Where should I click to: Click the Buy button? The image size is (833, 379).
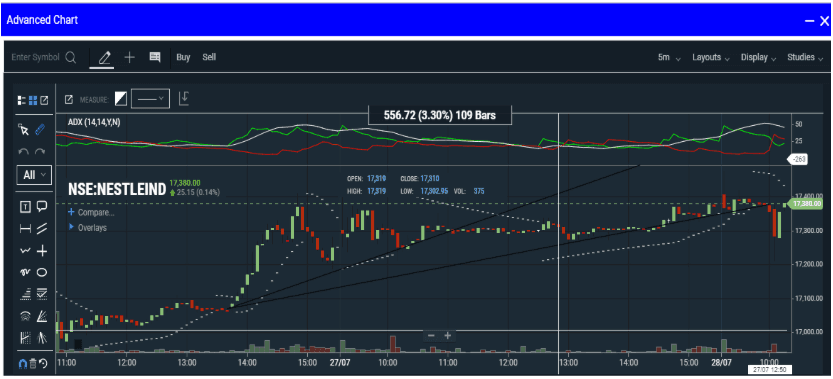tap(183, 57)
